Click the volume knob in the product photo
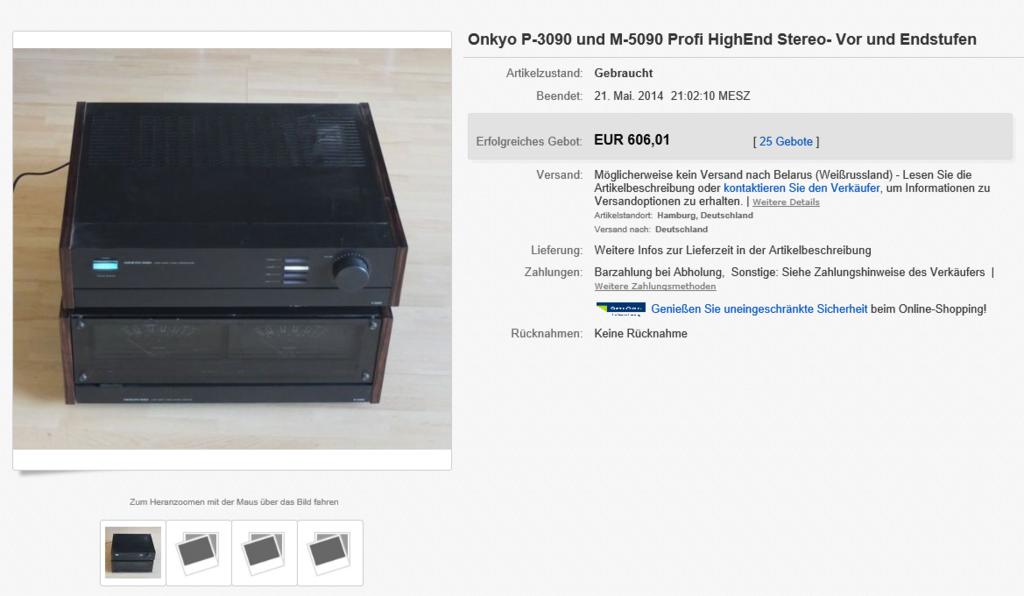 (350, 269)
